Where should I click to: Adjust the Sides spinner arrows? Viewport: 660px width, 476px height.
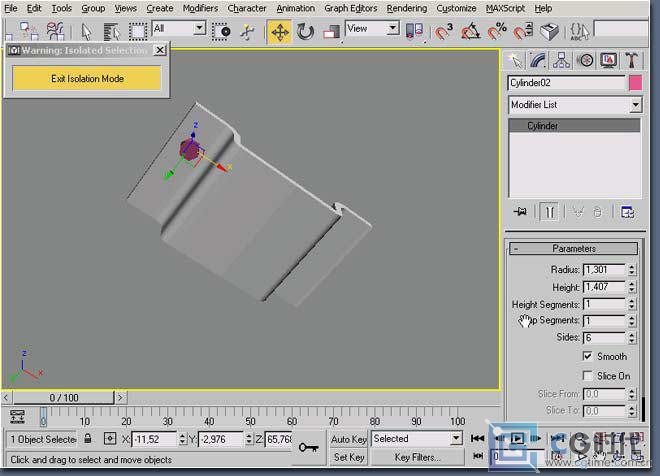coord(632,338)
